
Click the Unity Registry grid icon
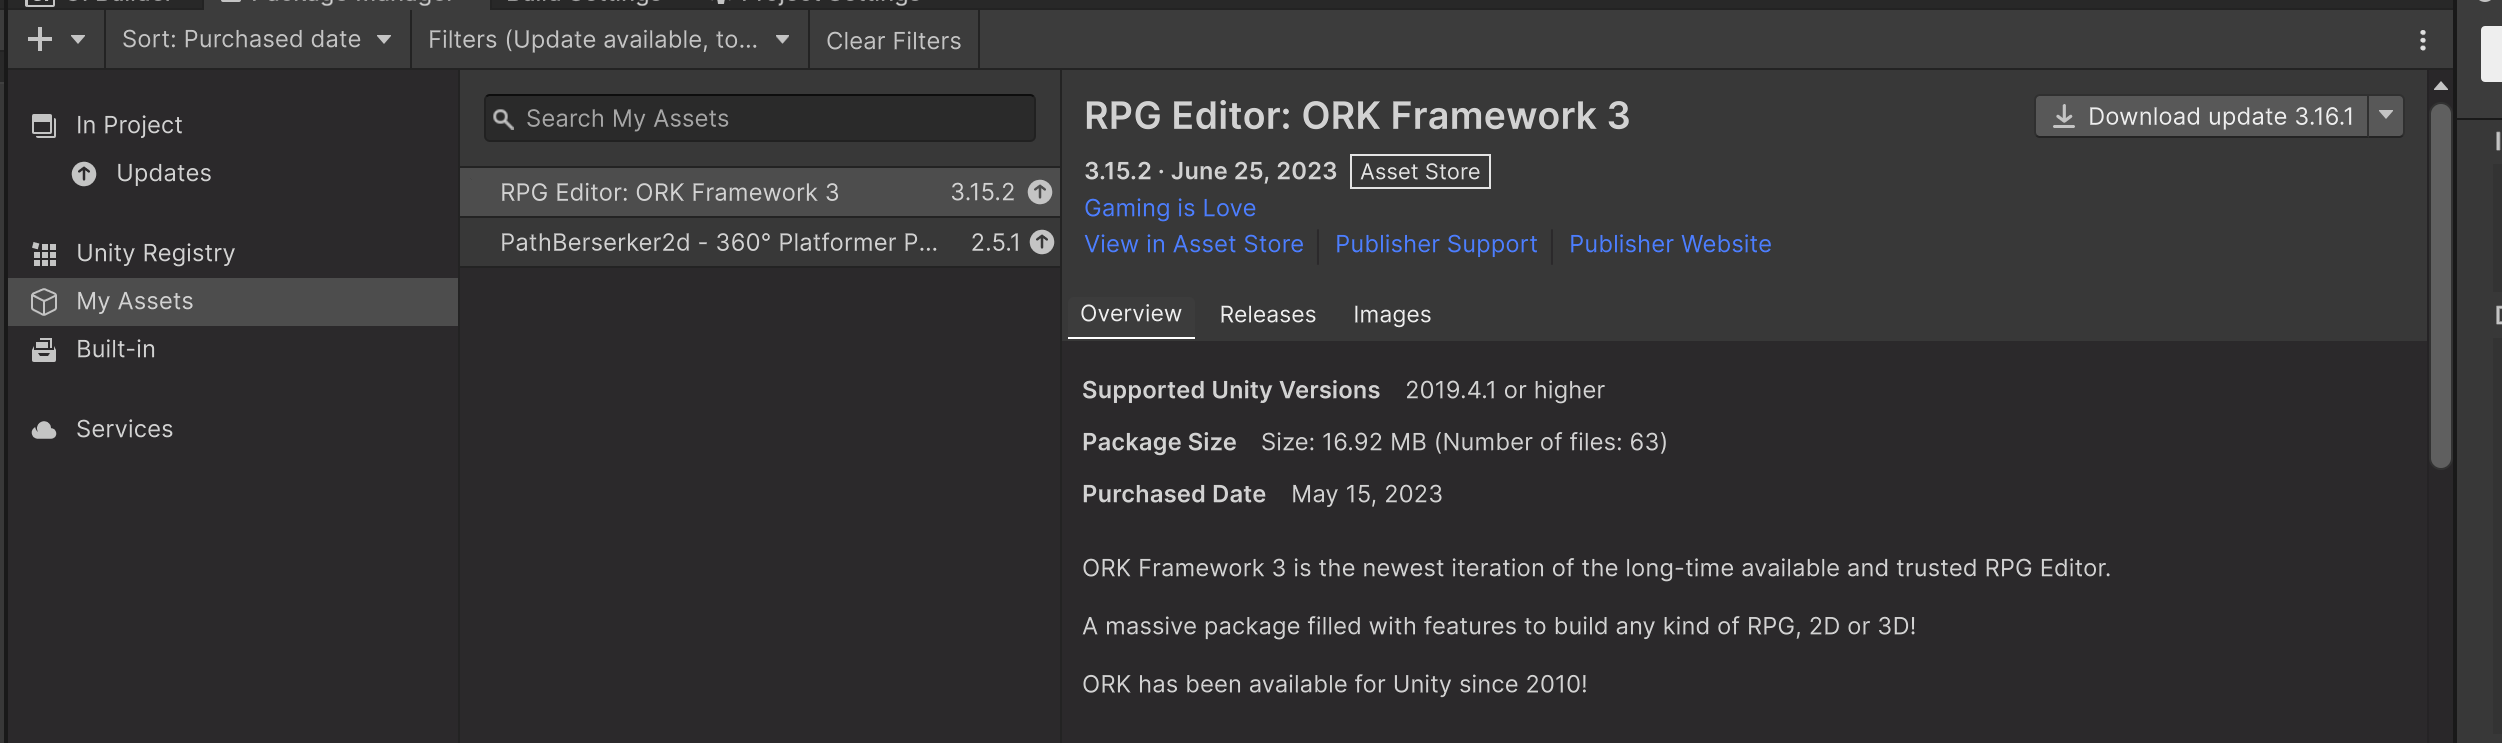click(x=44, y=254)
